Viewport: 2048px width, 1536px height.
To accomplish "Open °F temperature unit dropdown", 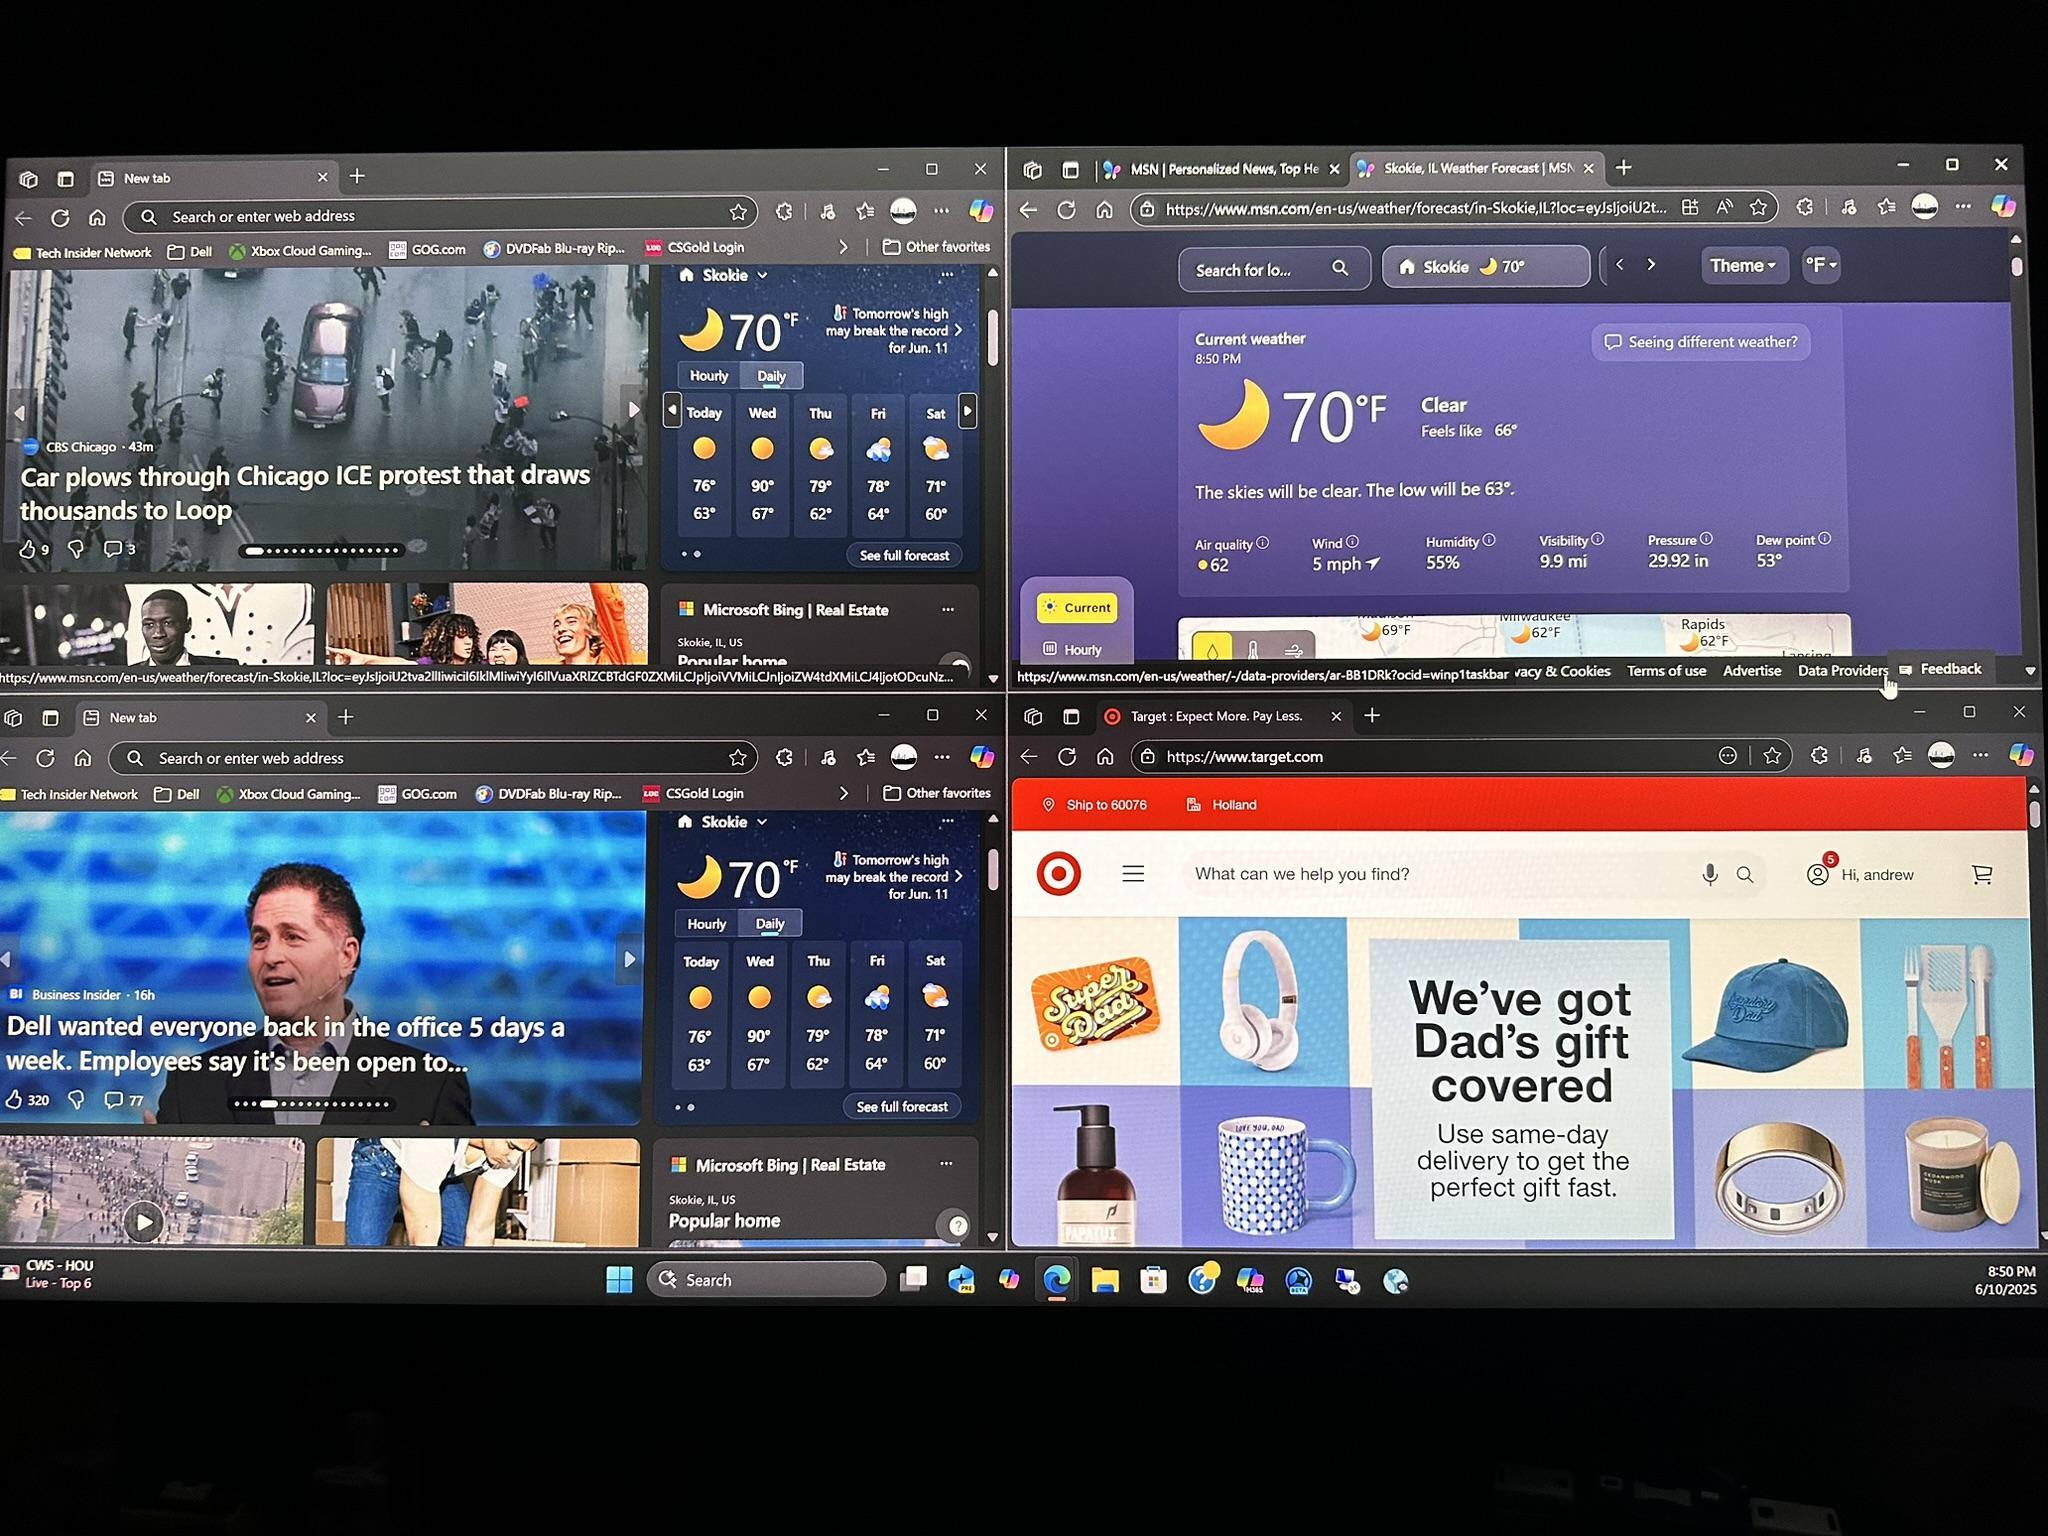I will click(1820, 266).
